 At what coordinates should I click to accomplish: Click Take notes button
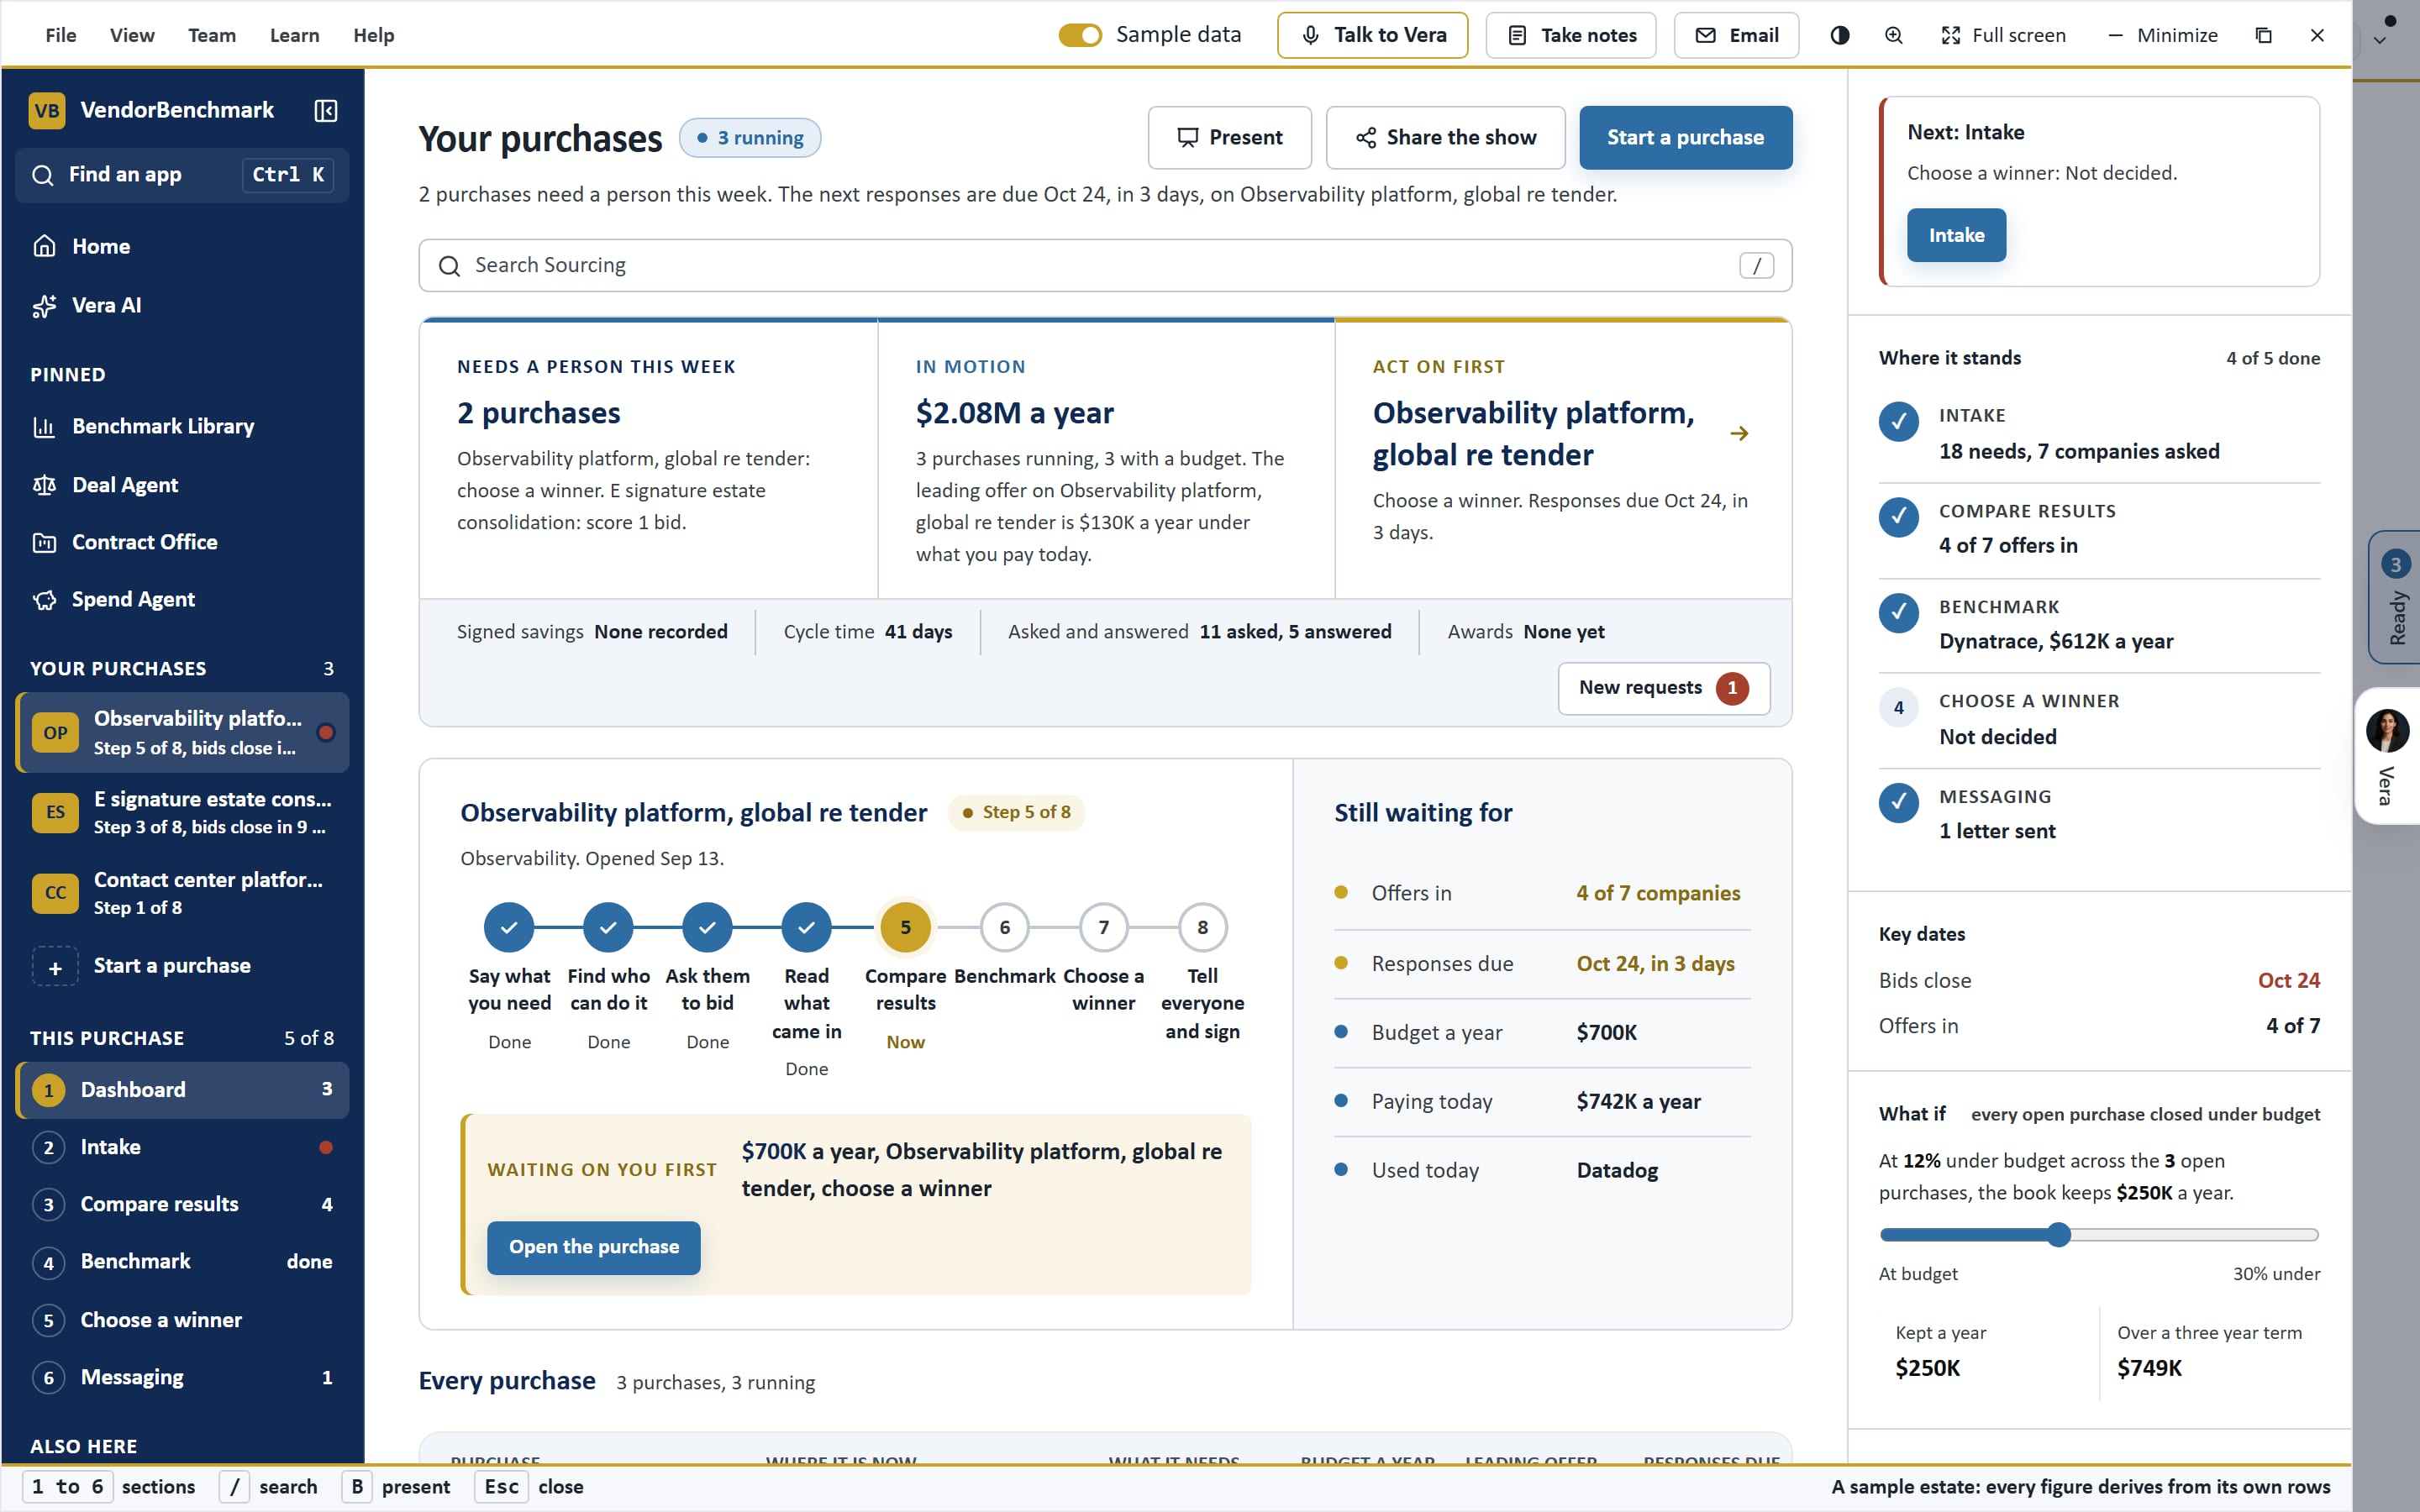pos(1570,35)
